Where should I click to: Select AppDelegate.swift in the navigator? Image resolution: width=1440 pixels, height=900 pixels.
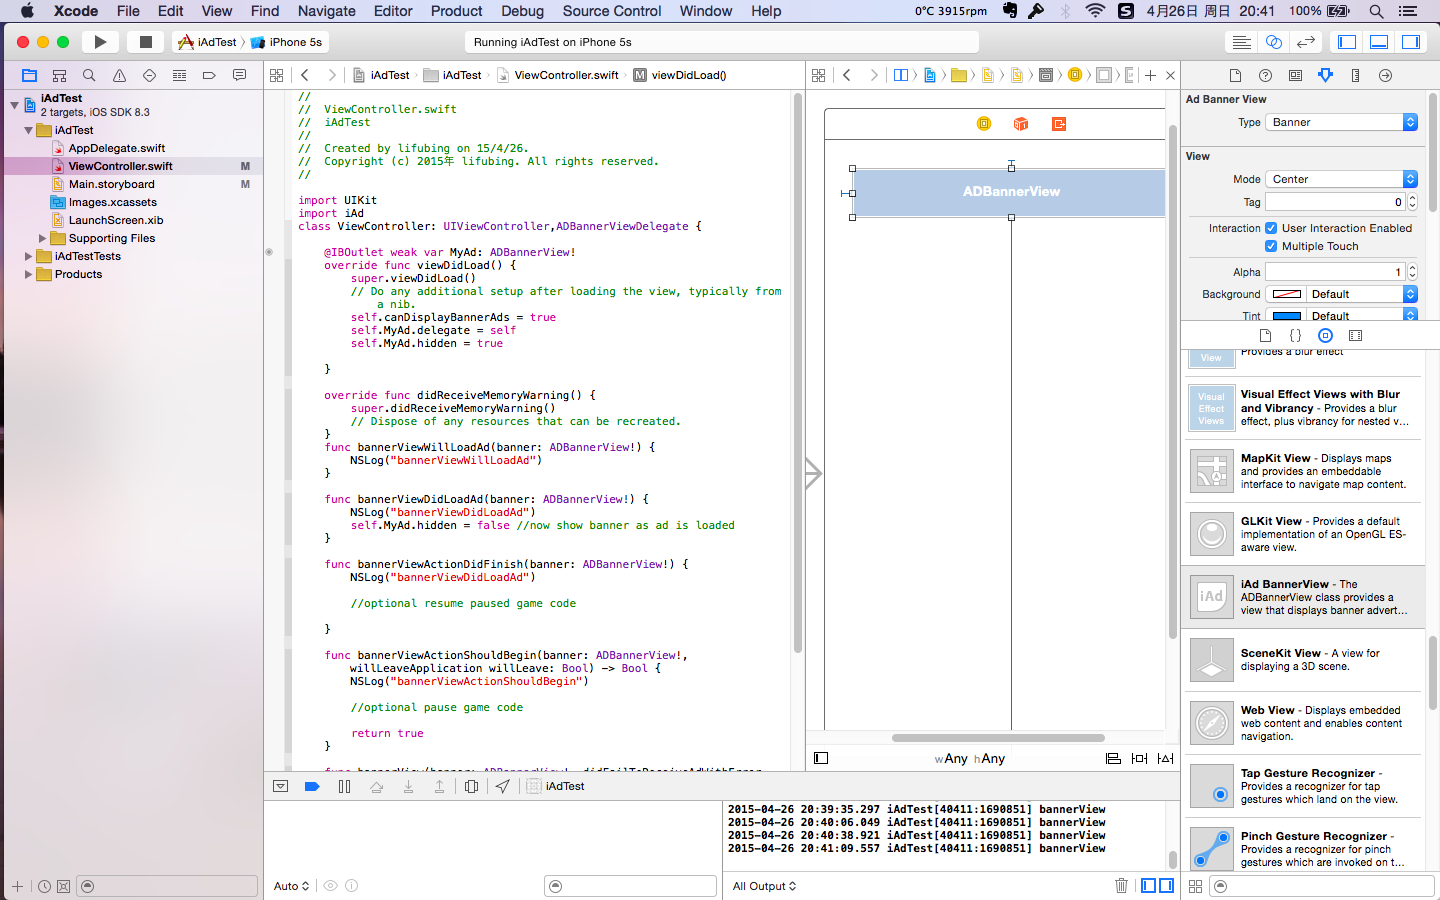coord(117,148)
